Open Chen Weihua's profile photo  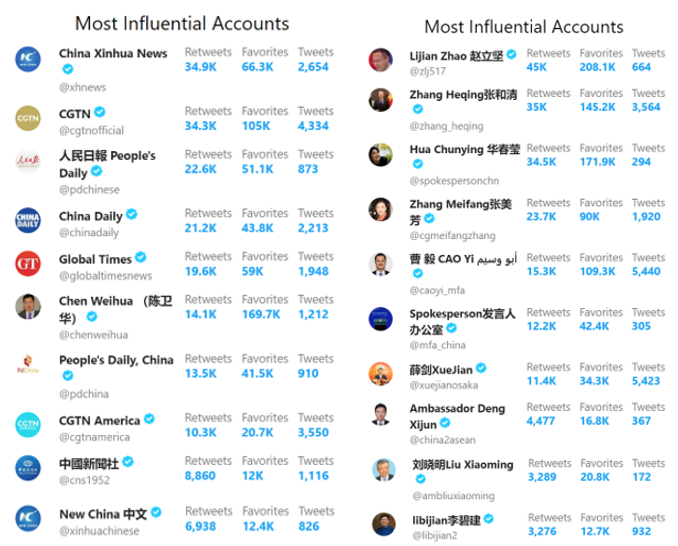pos(28,307)
